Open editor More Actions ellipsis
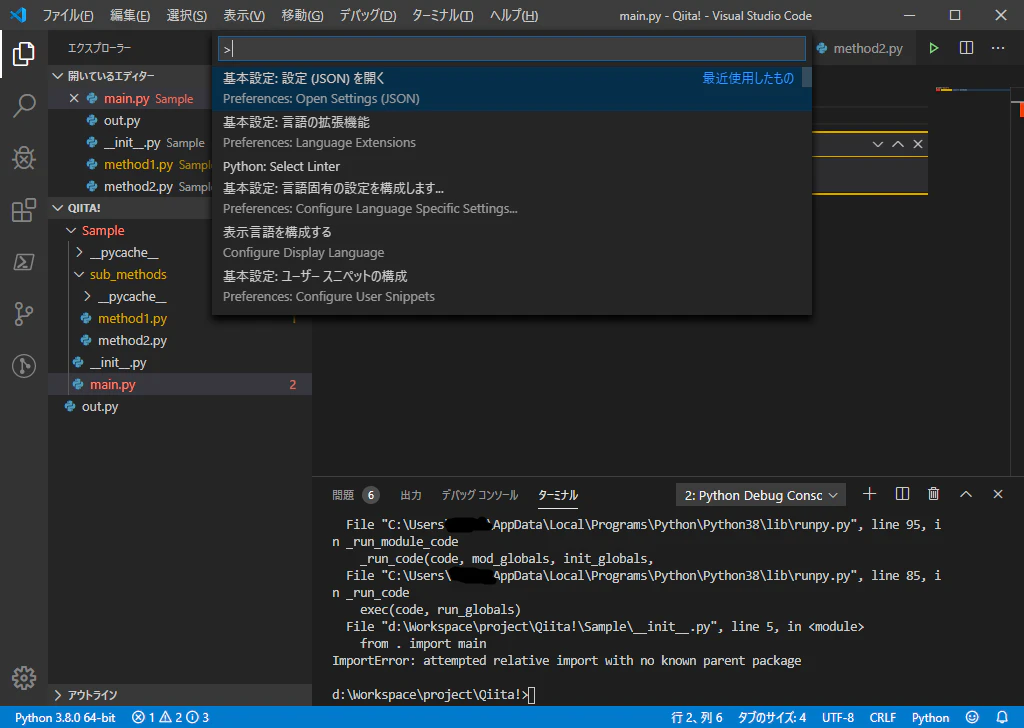 (998, 48)
